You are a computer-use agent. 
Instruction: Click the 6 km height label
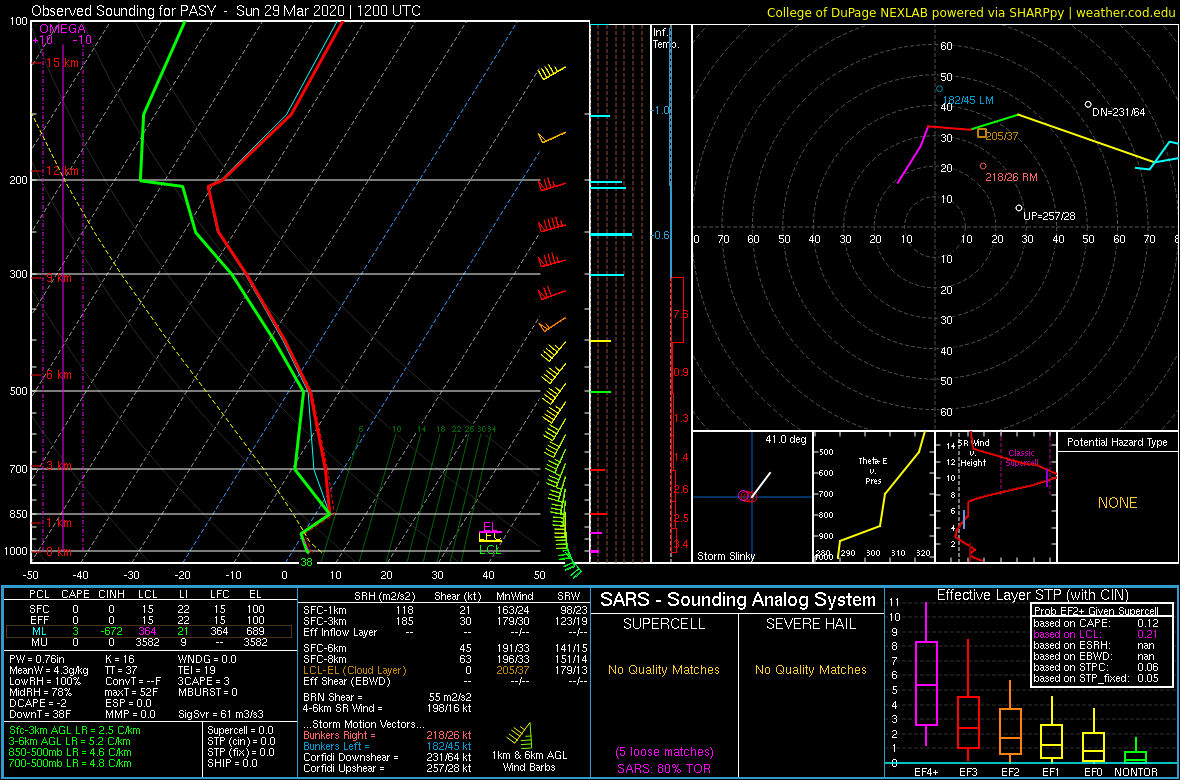(x=57, y=375)
